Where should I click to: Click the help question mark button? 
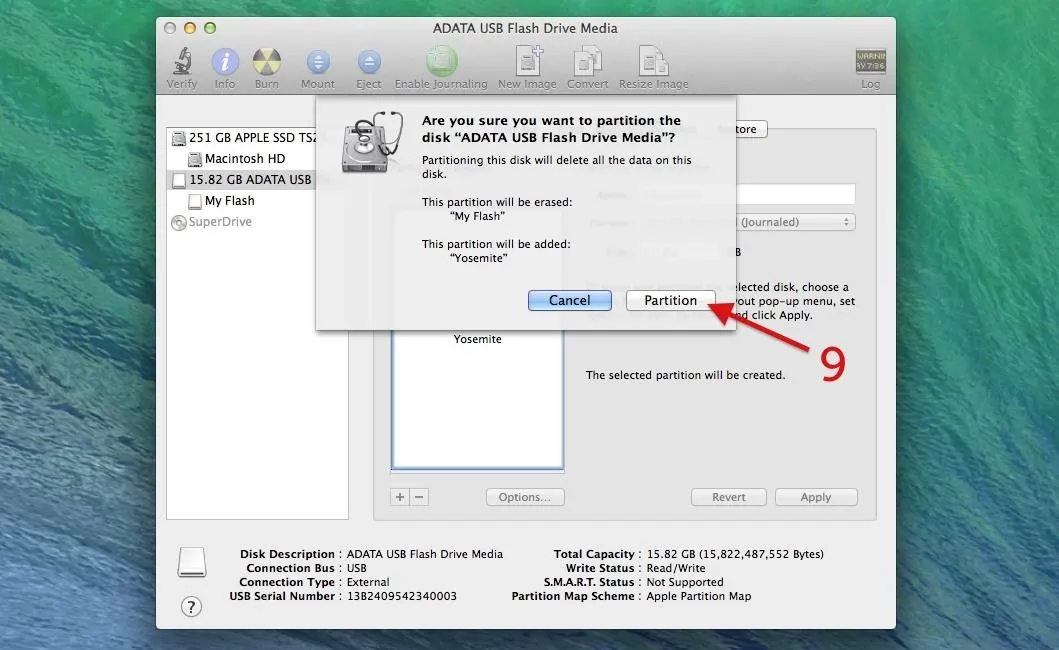click(x=191, y=607)
